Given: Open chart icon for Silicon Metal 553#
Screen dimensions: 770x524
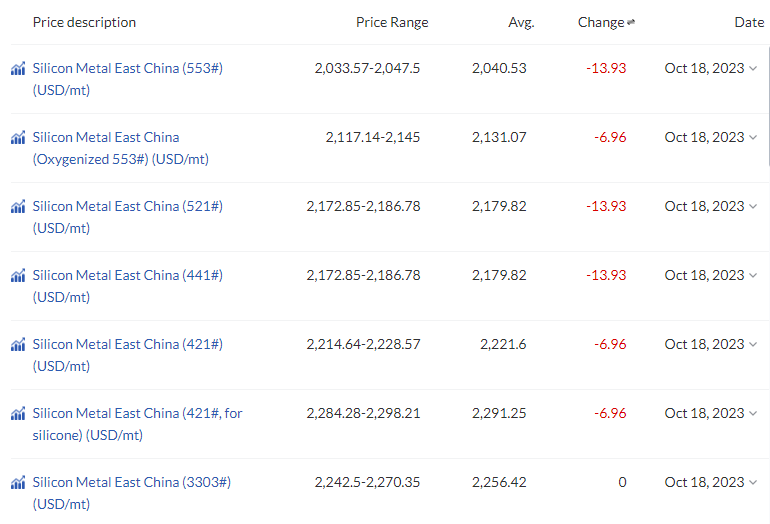Looking at the screenshot, I should click(x=18, y=69).
